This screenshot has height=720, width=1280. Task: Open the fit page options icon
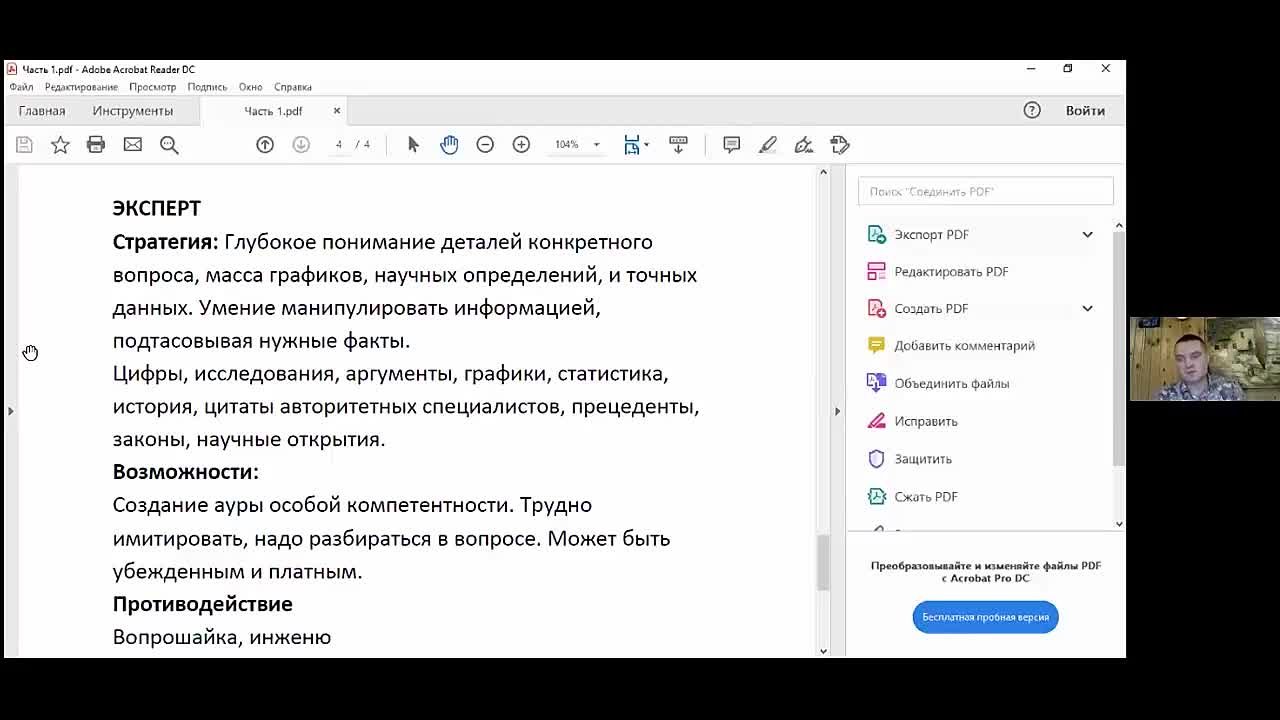point(636,145)
